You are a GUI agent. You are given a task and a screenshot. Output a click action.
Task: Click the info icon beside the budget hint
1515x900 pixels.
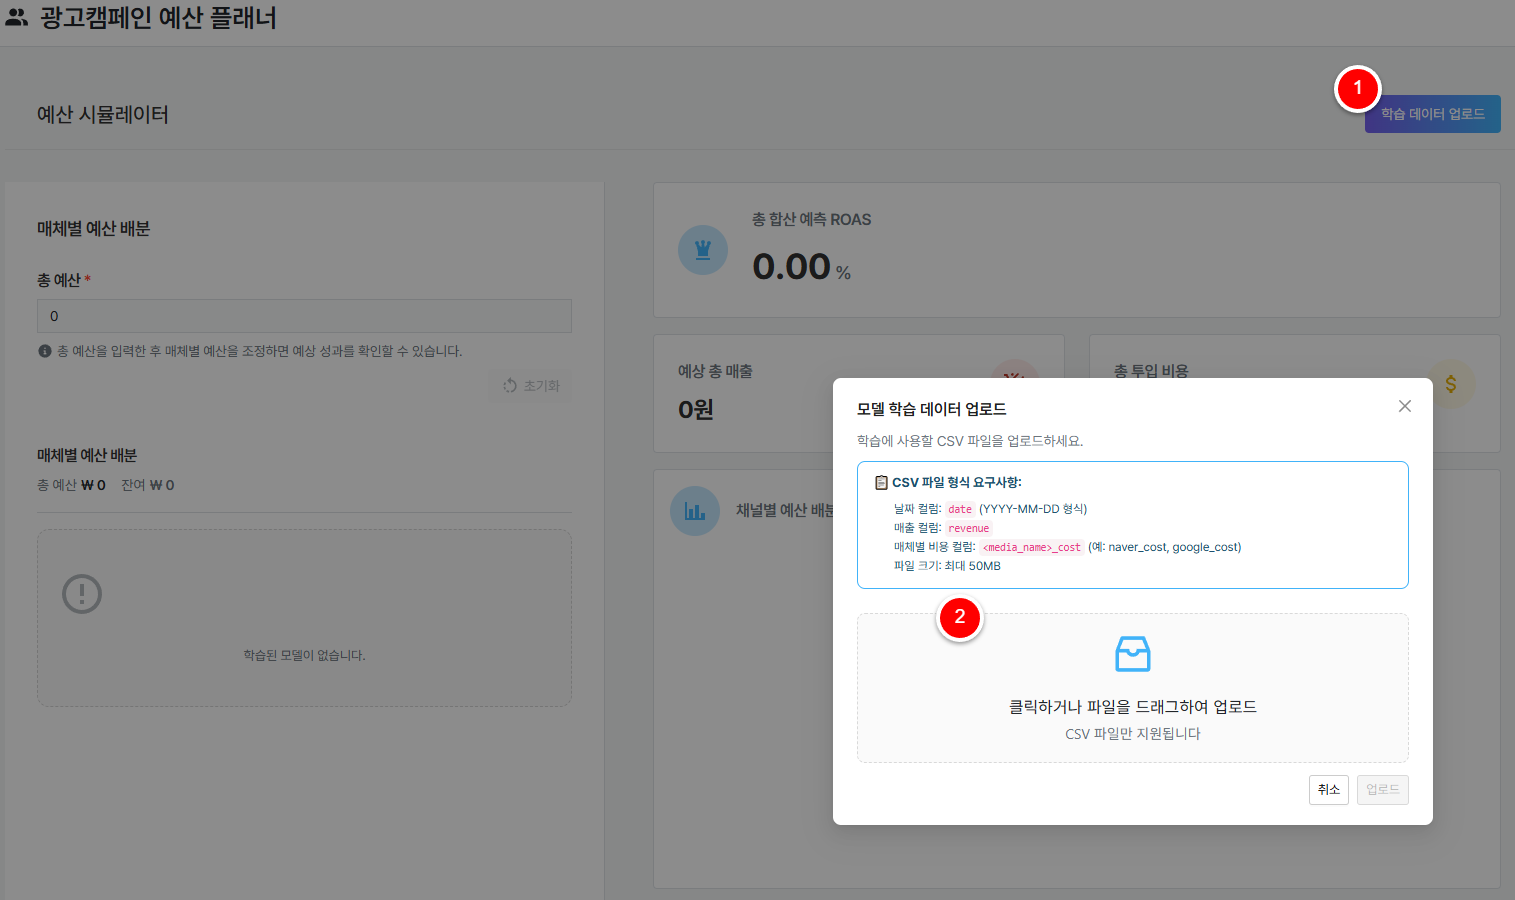pos(45,351)
